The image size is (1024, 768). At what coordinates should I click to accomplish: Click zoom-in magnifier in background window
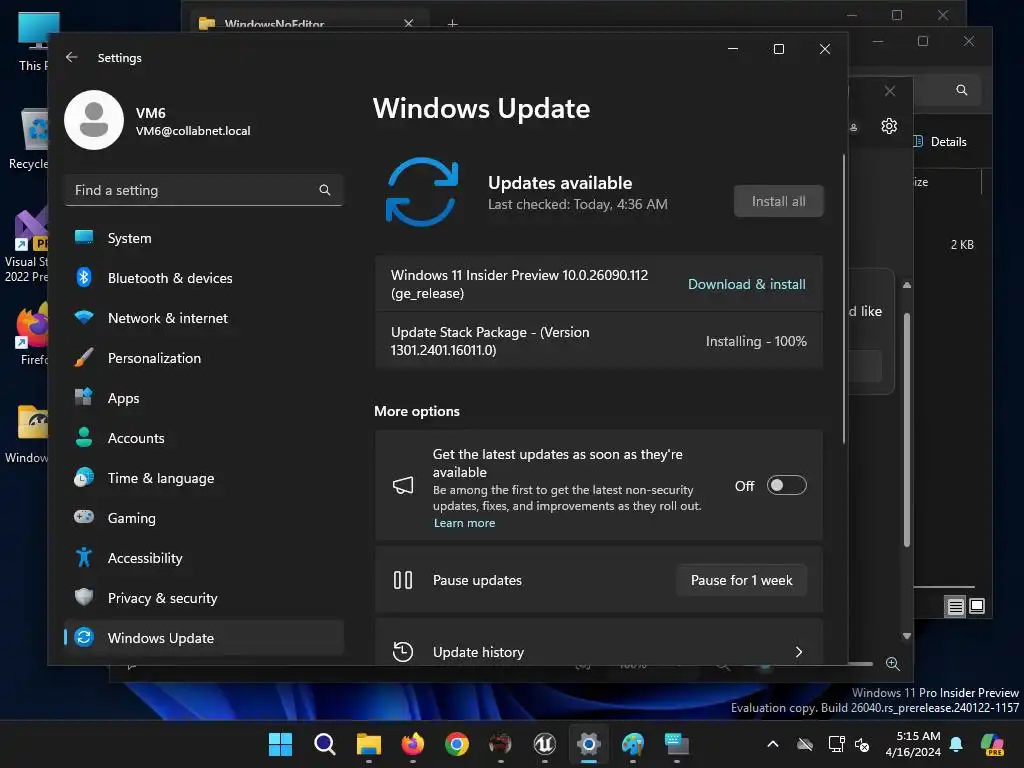893,664
